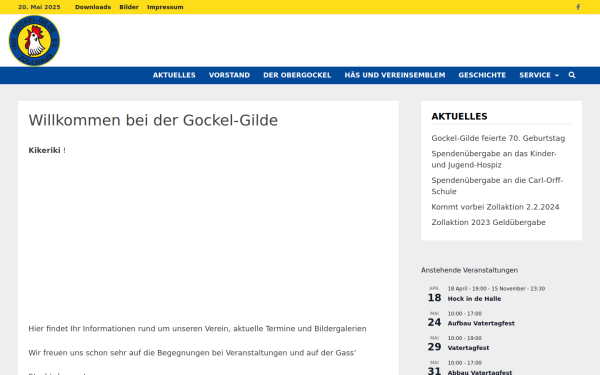
Task: Go to the Vorstand page
Action: [x=229, y=75]
